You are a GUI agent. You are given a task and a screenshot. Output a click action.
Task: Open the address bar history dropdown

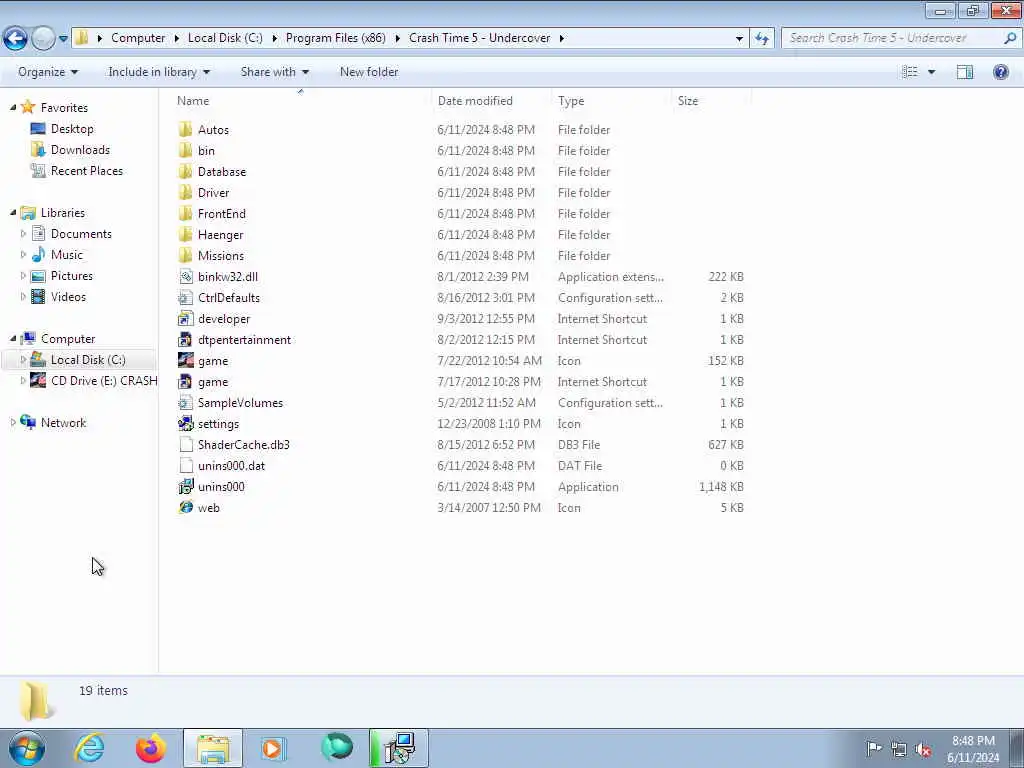pos(739,38)
